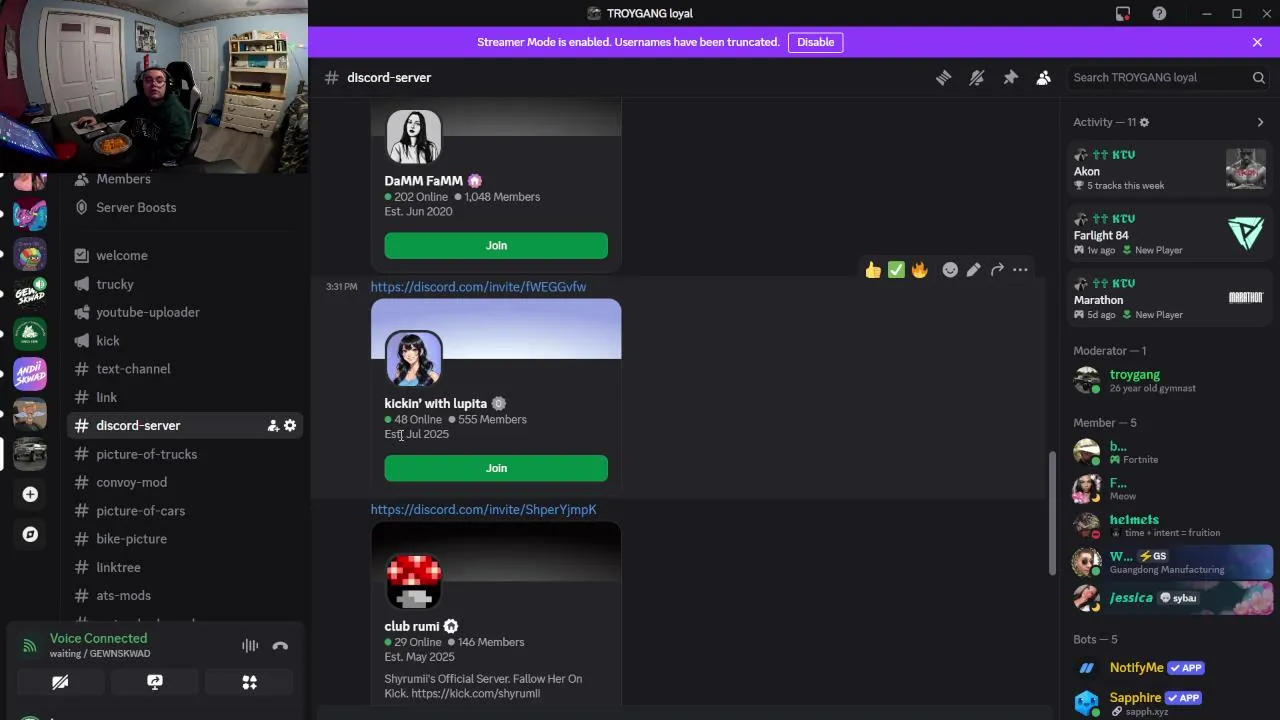Switch to the welcome channel
Image resolution: width=1280 pixels, height=720 pixels.
[x=184, y=256]
